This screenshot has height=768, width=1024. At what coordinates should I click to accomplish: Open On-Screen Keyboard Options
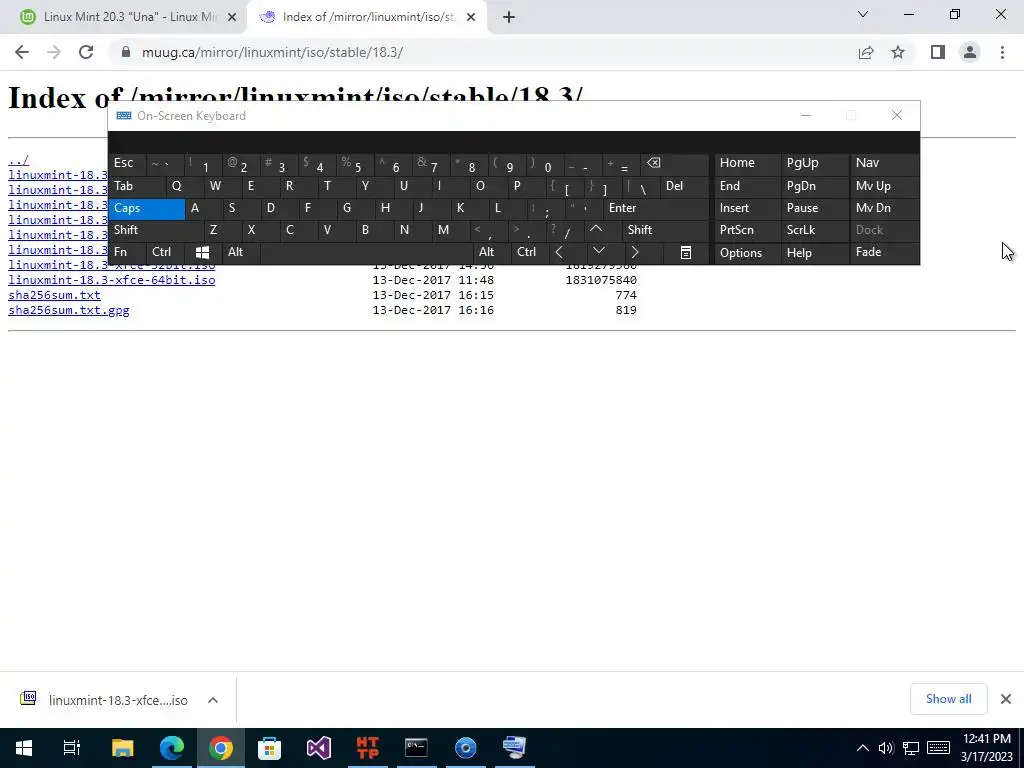[x=748, y=253]
